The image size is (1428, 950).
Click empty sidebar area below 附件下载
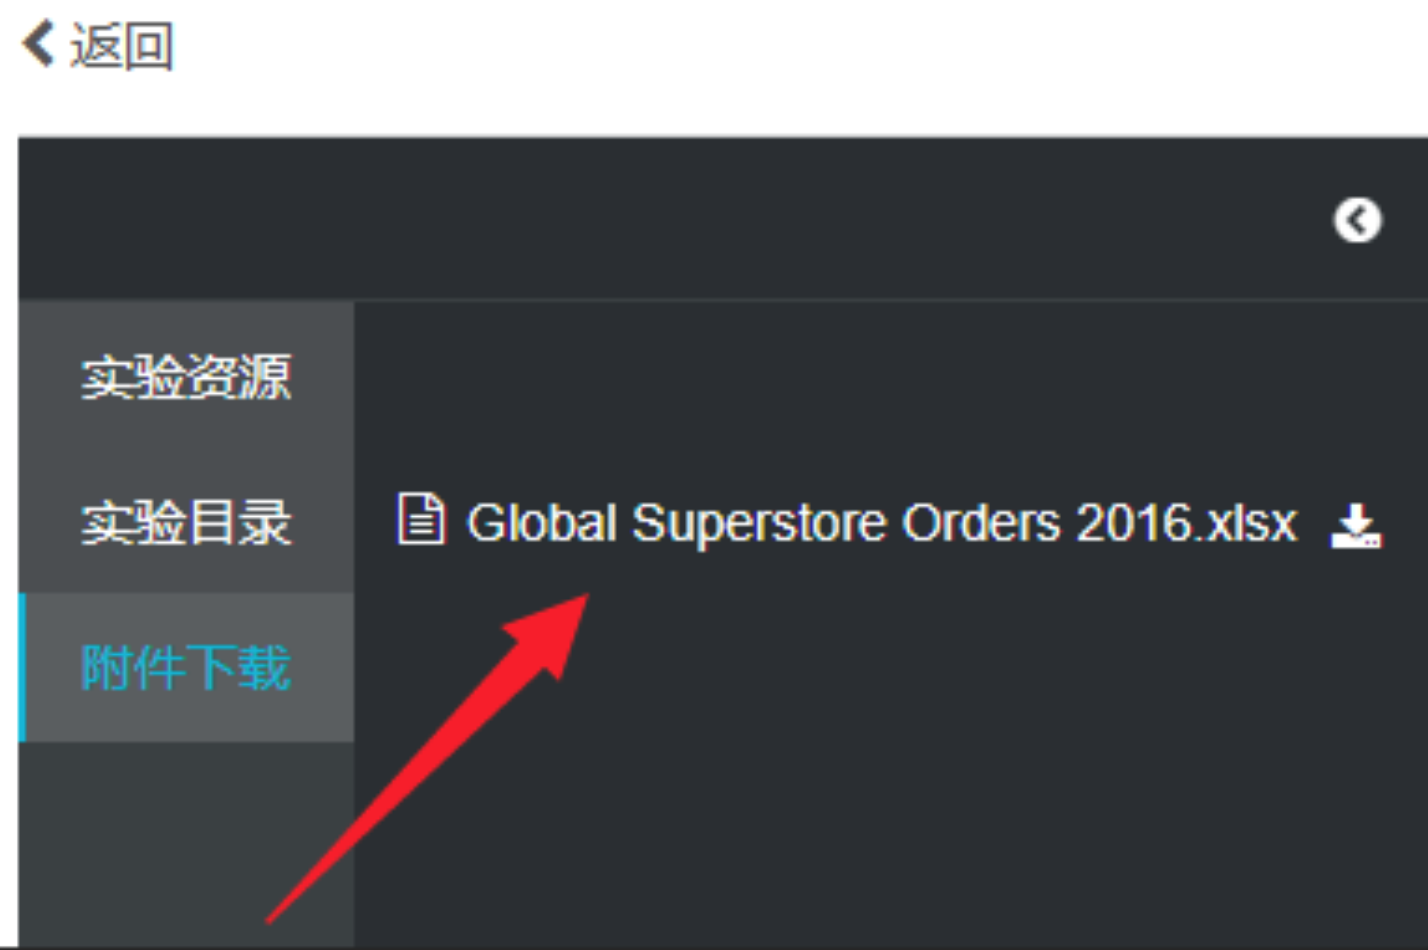click(x=186, y=845)
